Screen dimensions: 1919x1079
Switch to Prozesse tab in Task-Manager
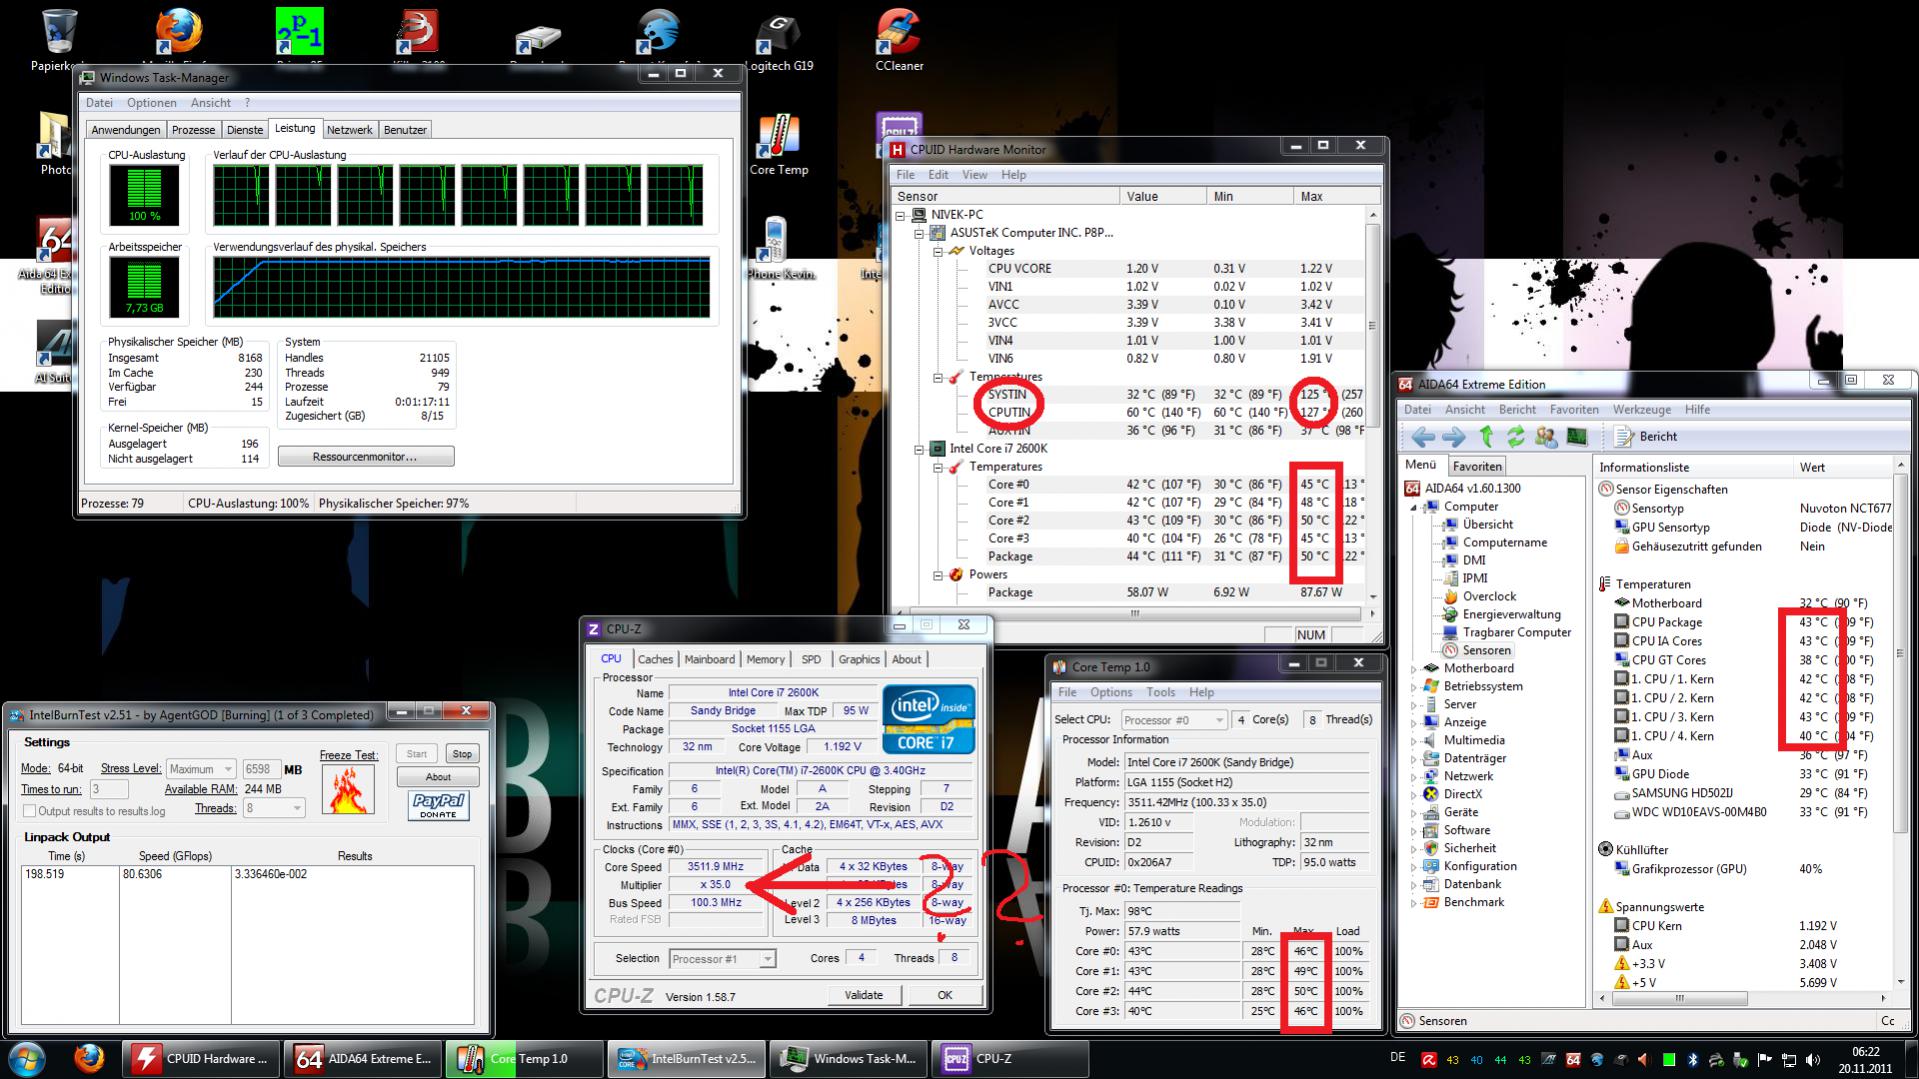[x=193, y=130]
